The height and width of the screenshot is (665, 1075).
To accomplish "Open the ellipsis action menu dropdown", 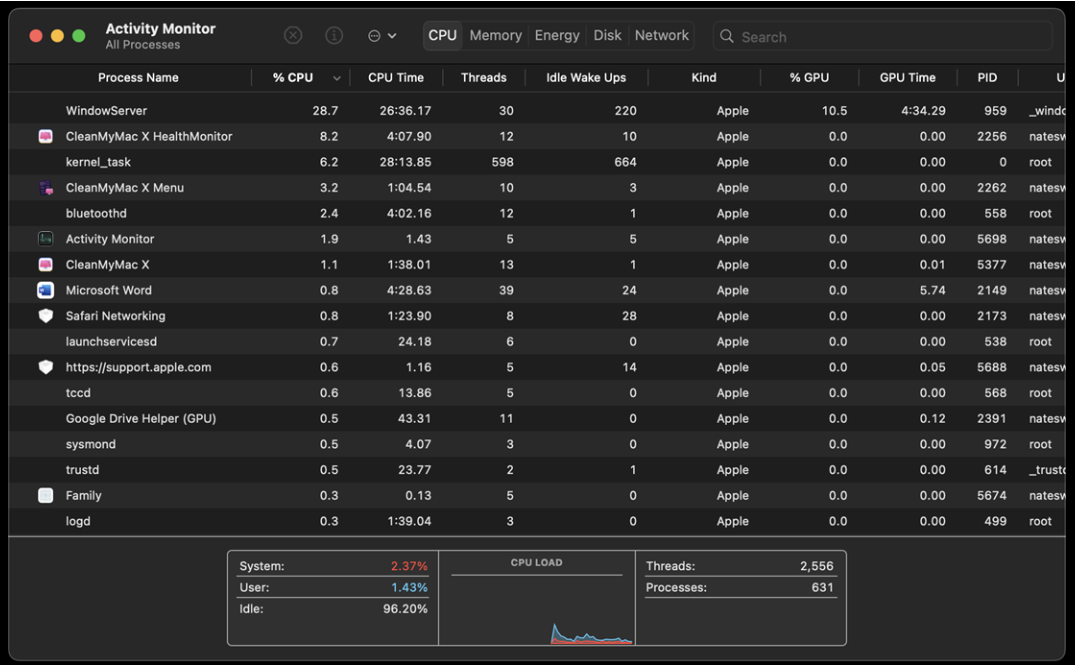I will (382, 36).
